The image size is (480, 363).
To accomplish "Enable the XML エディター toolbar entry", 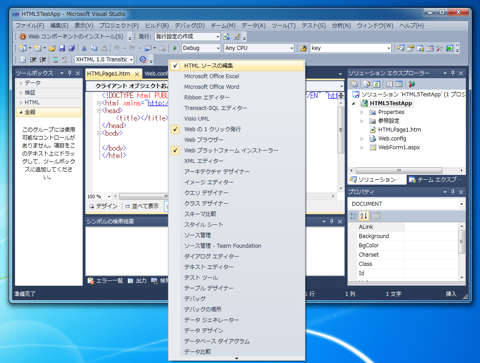I will tap(237, 161).
